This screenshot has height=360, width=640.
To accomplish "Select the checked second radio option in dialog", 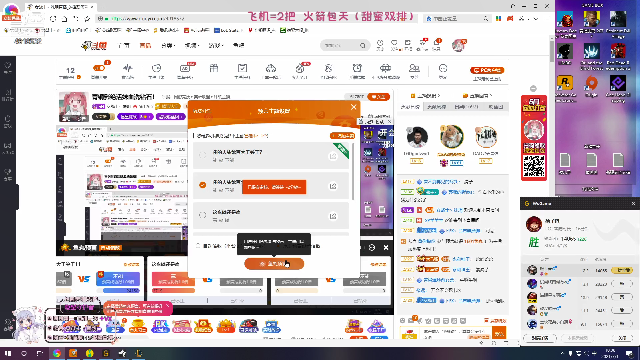I will pyautogui.click(x=202, y=185).
